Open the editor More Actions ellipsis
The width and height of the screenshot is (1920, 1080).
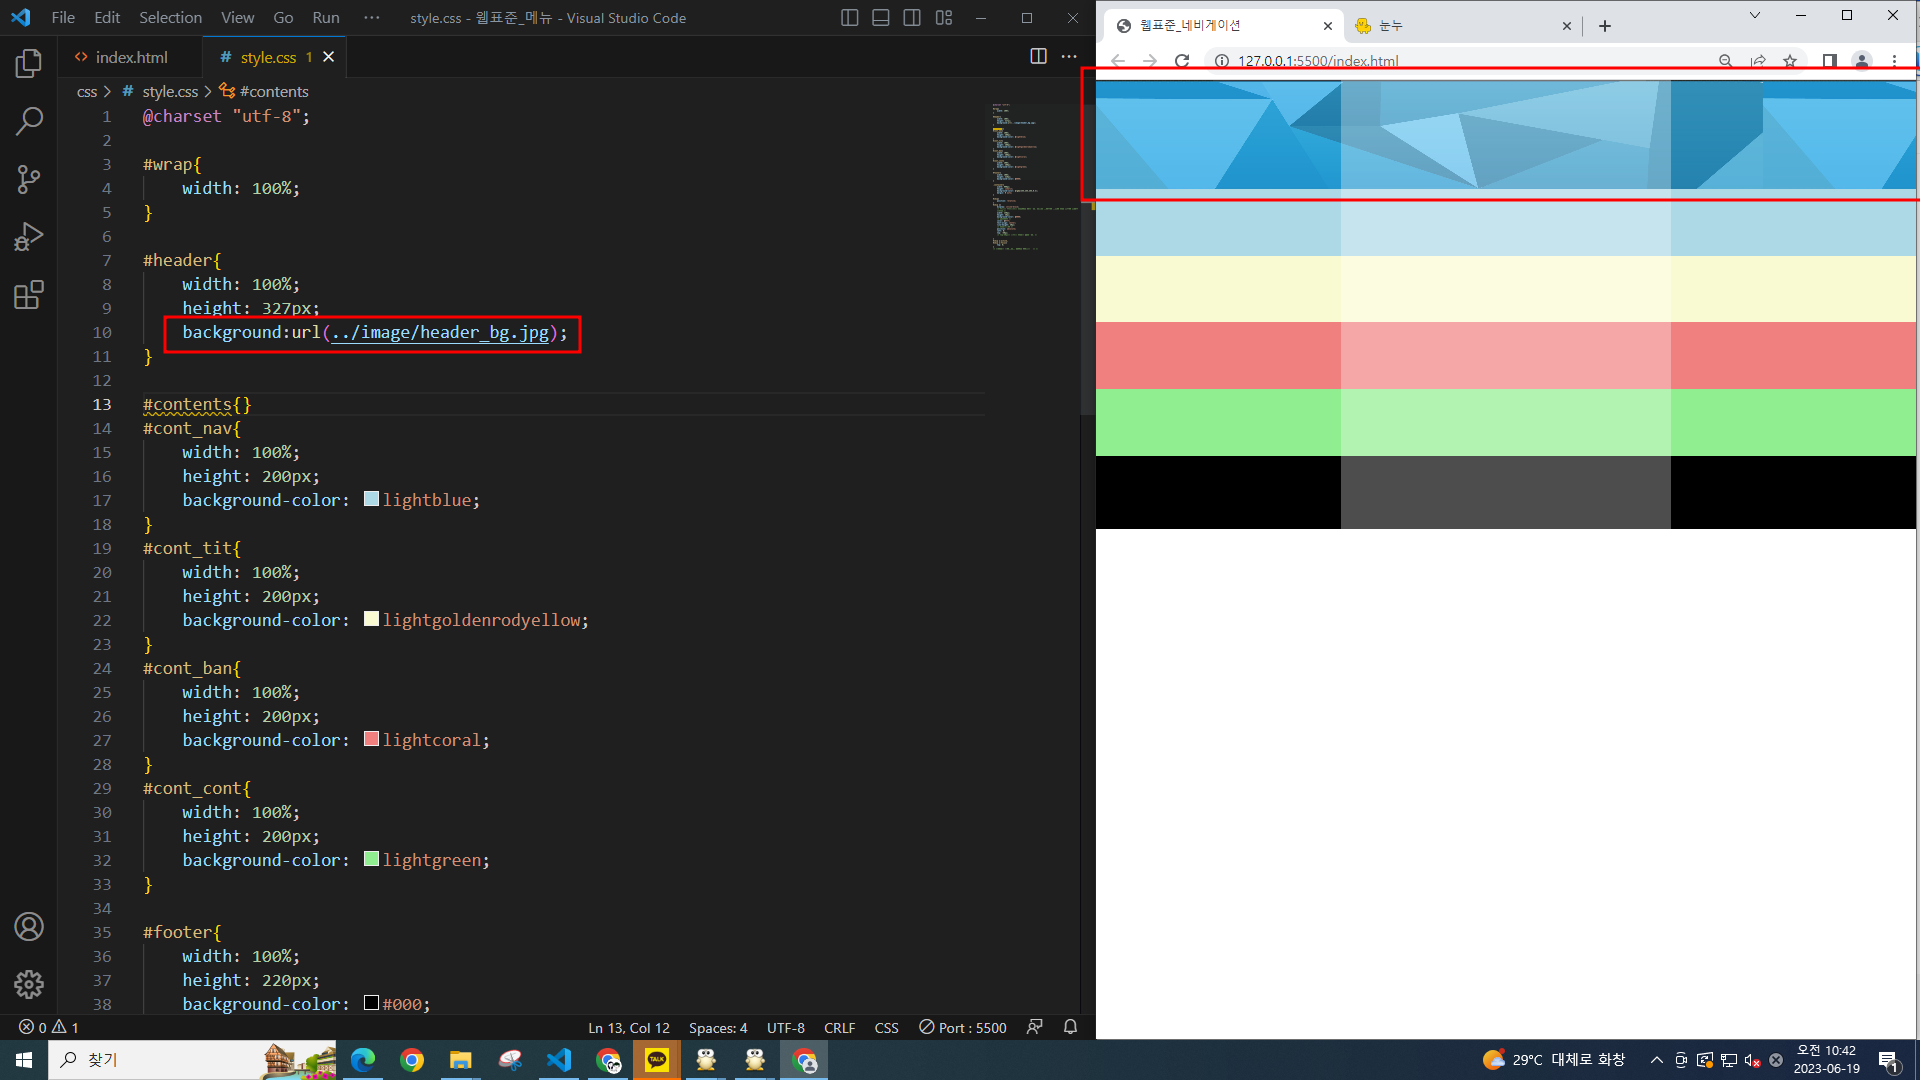click(1069, 57)
